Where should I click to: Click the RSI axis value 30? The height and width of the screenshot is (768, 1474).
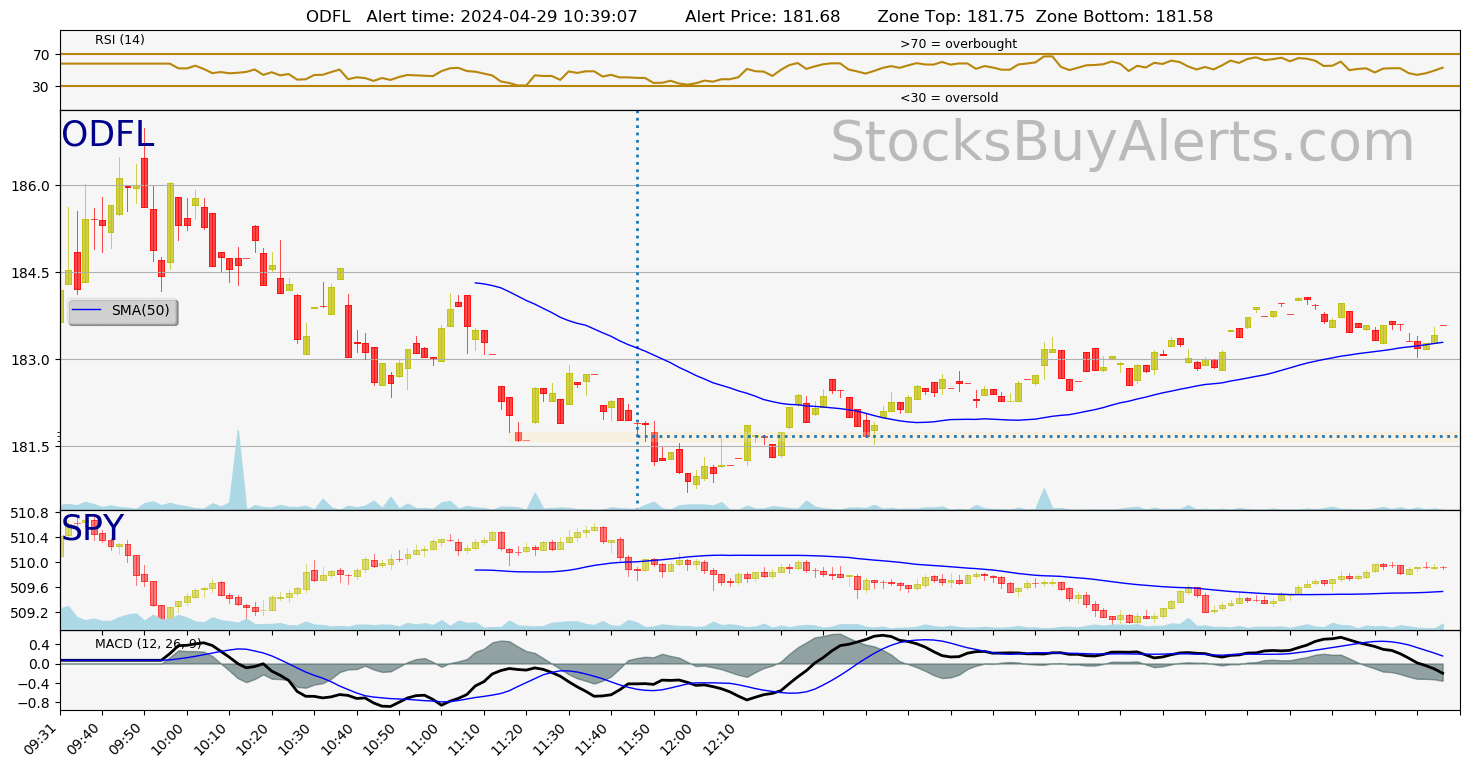point(41,87)
